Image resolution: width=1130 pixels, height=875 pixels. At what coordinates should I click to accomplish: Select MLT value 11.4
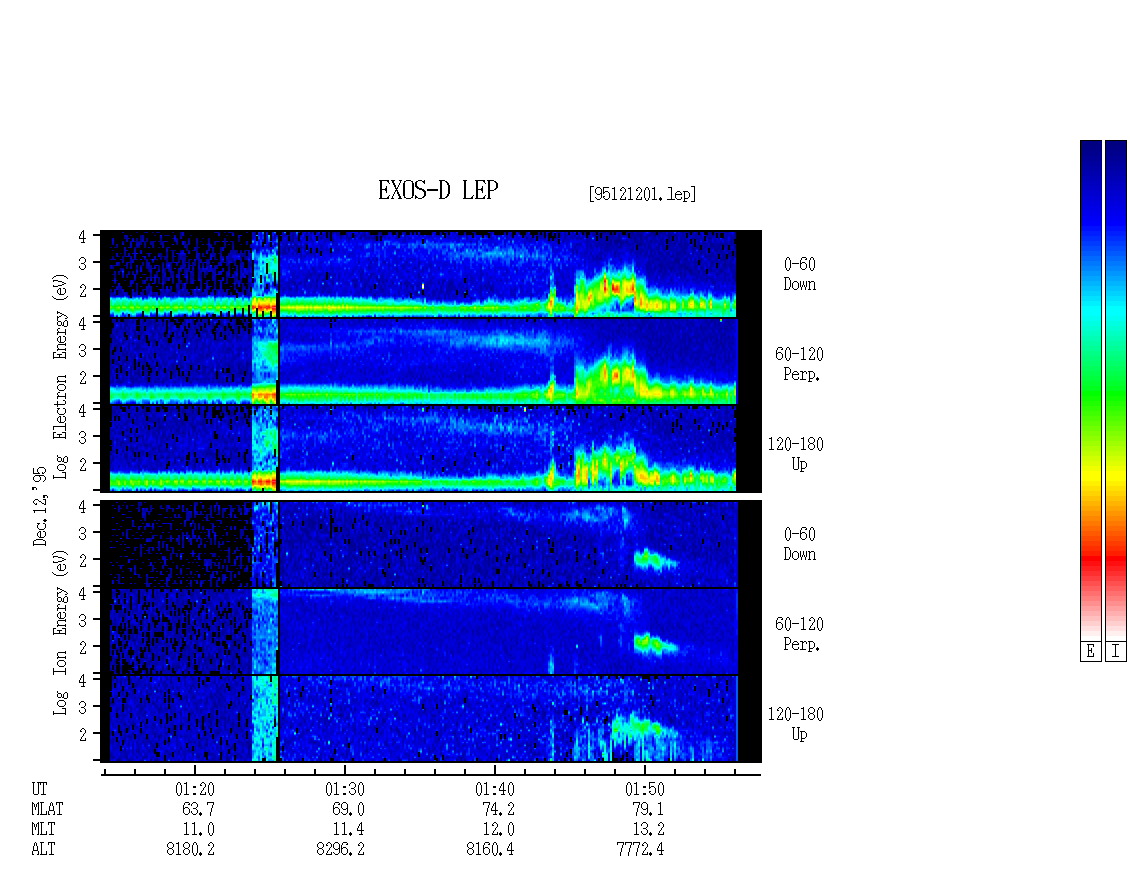(x=348, y=829)
